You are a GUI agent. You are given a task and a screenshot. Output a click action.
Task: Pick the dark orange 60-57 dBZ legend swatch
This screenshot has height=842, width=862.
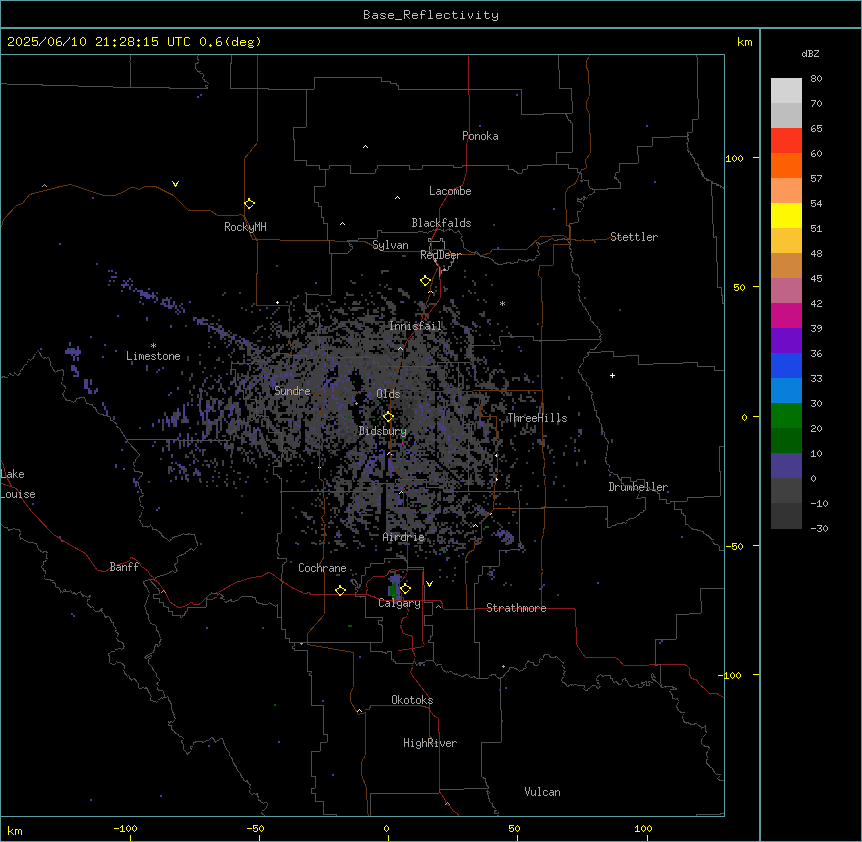coord(786,165)
